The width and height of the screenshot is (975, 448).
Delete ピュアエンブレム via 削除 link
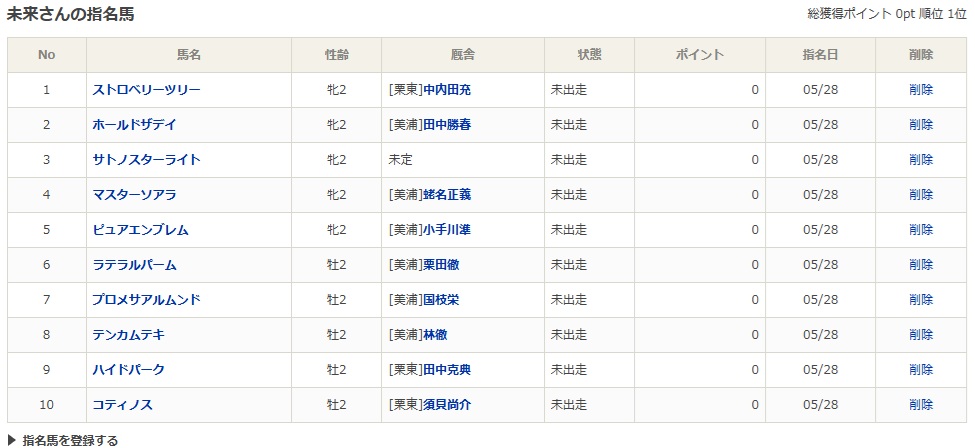[921, 230]
